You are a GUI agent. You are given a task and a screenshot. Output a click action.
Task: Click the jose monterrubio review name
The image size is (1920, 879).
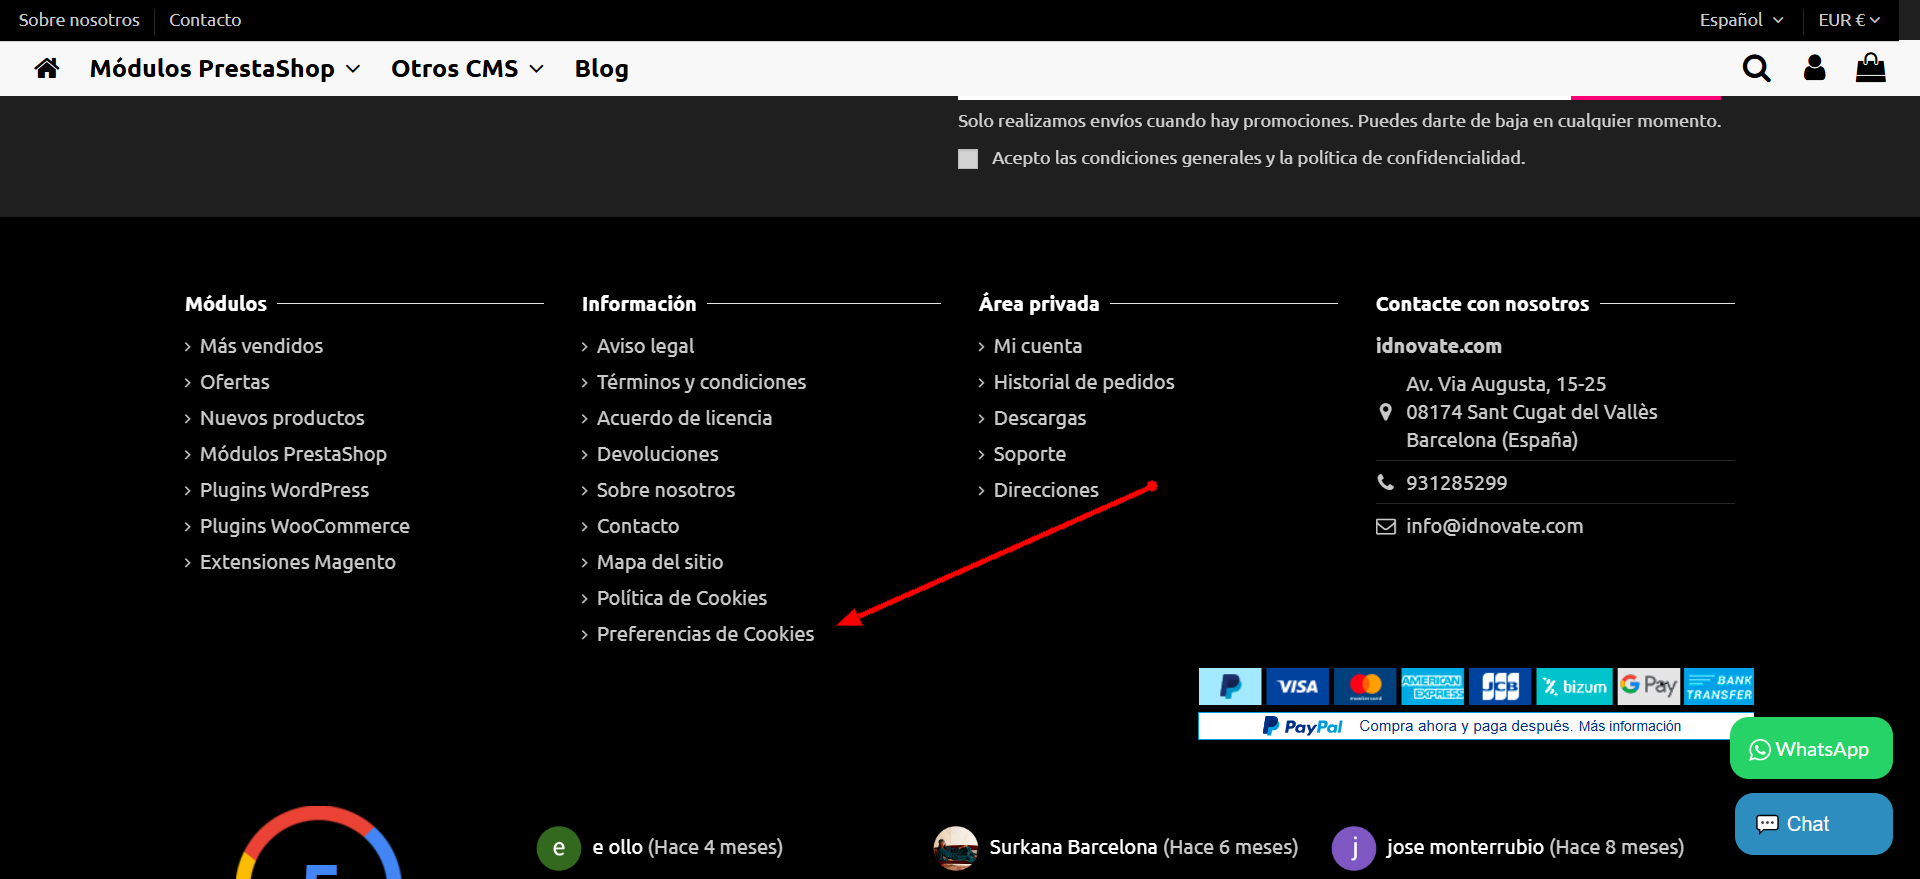point(1465,847)
